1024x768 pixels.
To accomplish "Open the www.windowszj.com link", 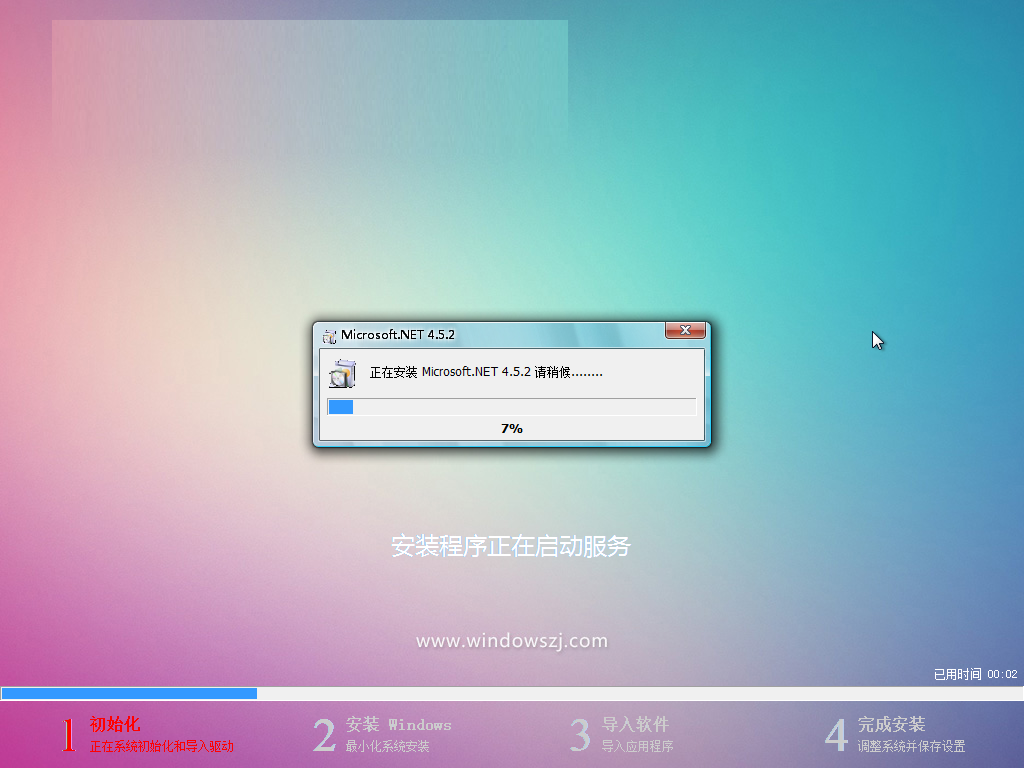I will click(x=512, y=641).
